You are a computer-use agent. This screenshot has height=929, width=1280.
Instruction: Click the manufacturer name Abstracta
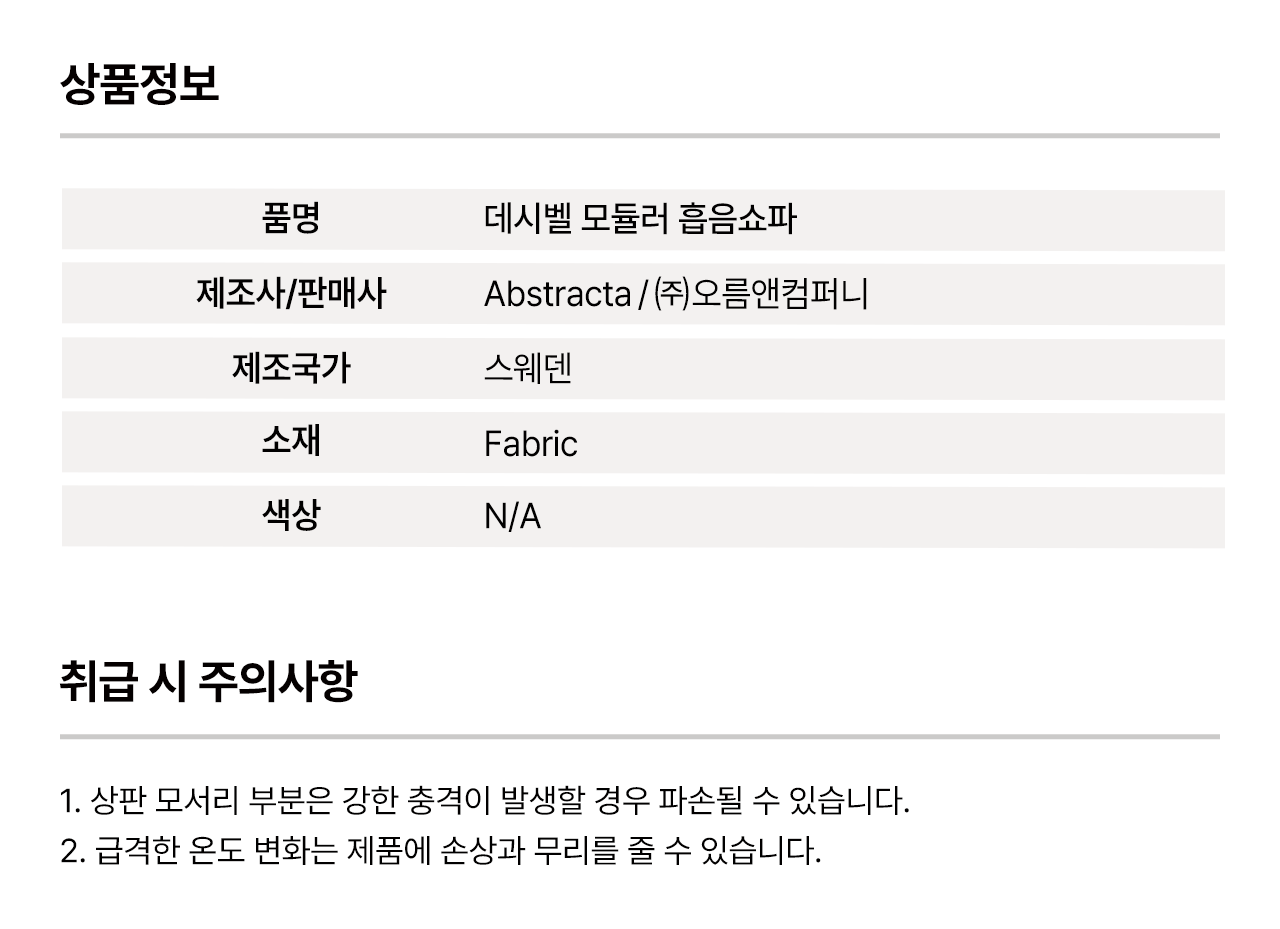point(557,294)
